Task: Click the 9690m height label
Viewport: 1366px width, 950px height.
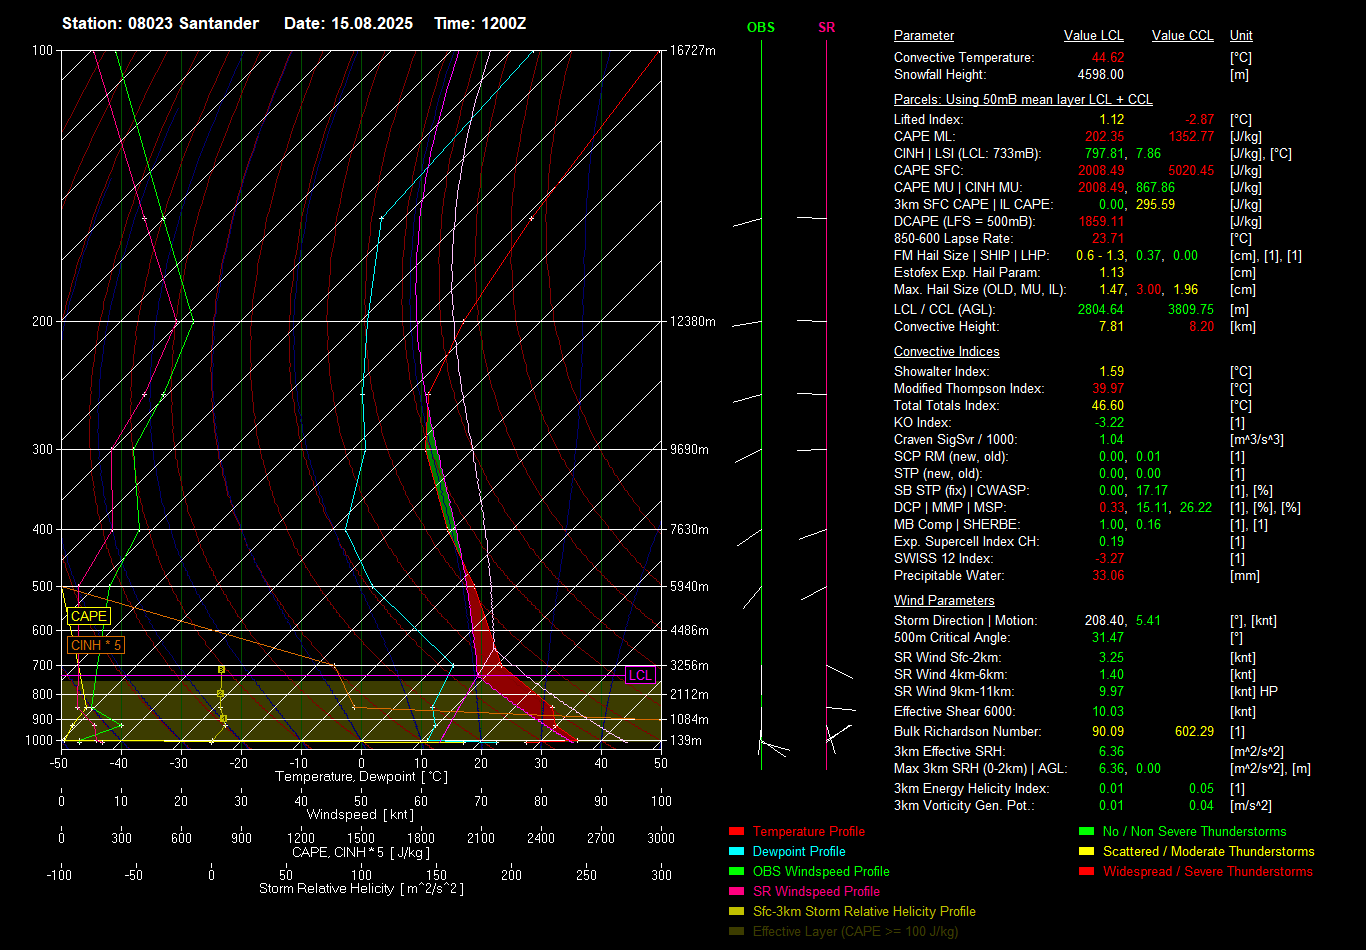Action: coord(689,450)
